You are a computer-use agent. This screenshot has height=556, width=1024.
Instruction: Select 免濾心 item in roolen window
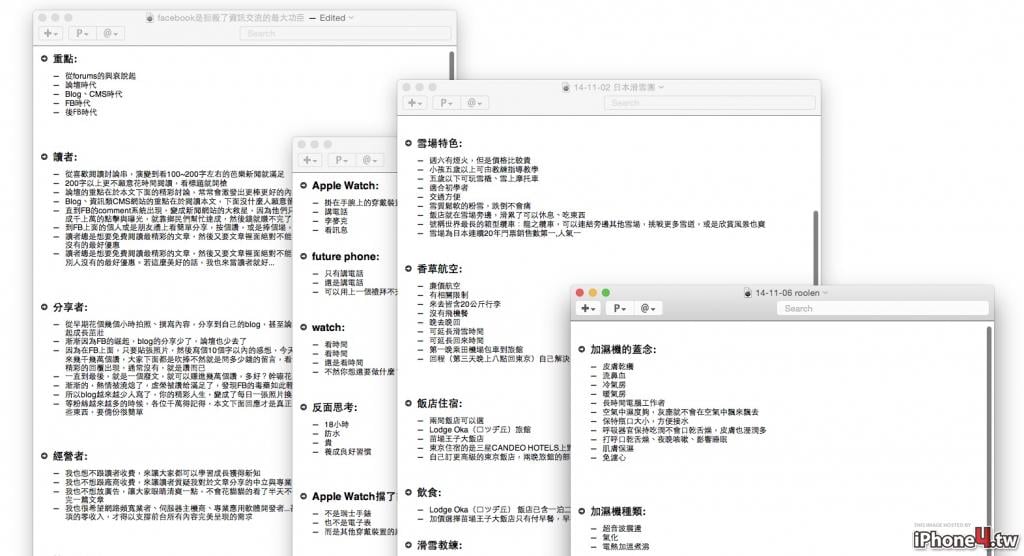(x=613, y=458)
